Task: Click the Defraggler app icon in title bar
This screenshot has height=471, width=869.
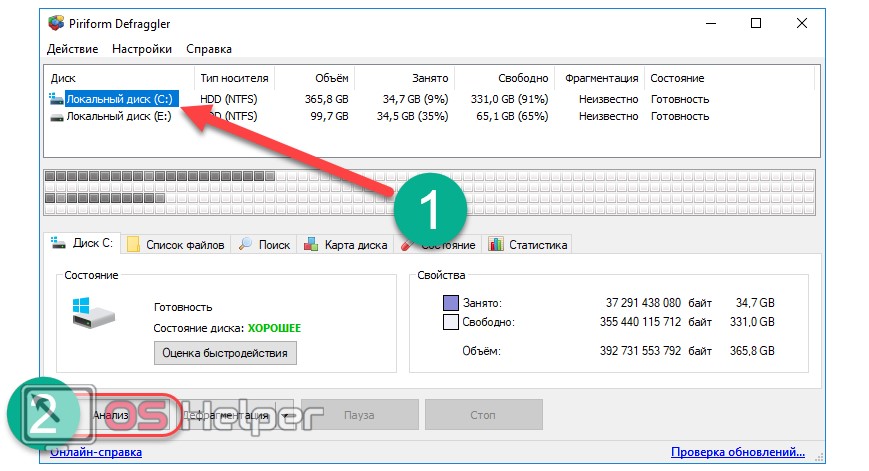Action: (56, 23)
